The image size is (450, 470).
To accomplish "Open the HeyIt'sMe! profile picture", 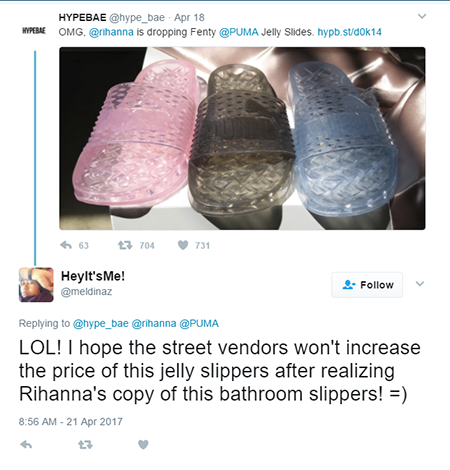I will [36, 285].
